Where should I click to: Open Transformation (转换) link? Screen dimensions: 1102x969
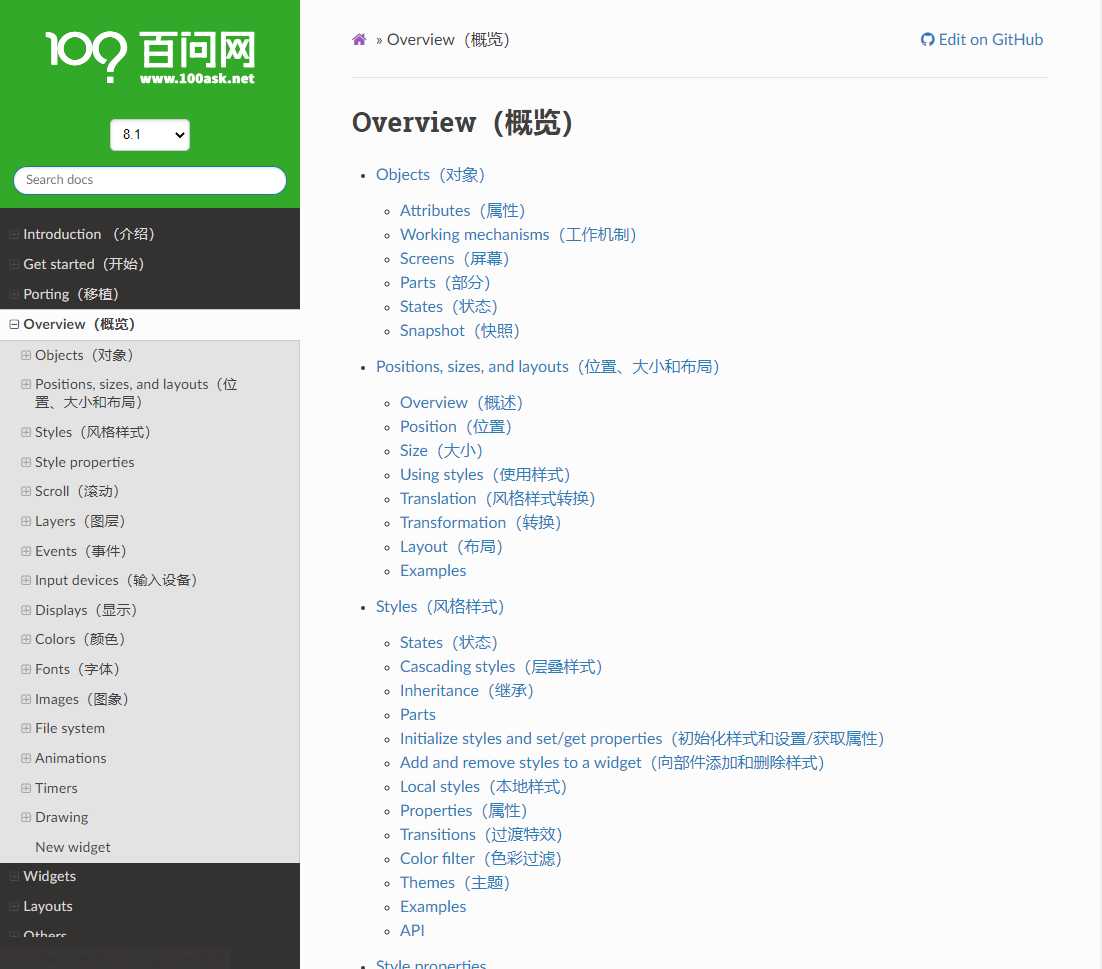[481, 523]
